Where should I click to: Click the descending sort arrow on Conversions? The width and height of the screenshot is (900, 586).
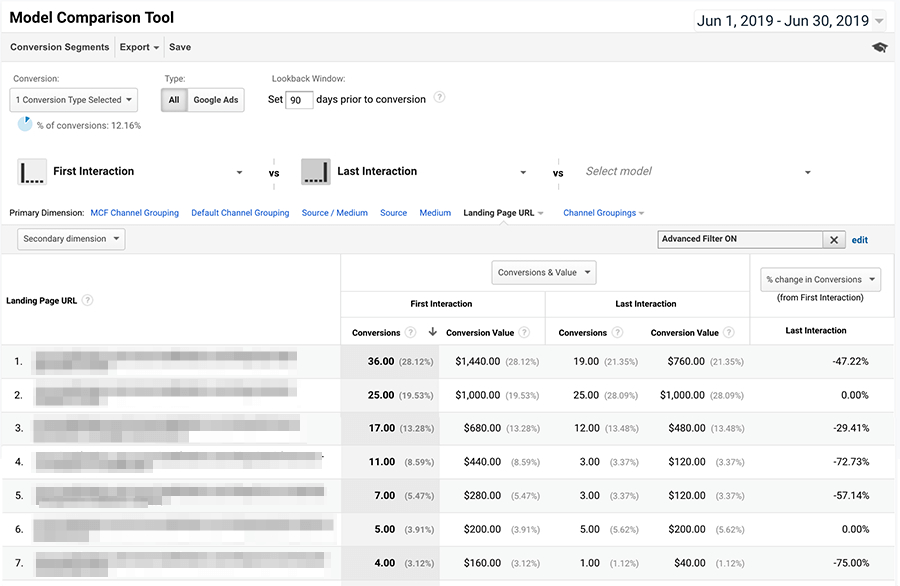coord(434,332)
